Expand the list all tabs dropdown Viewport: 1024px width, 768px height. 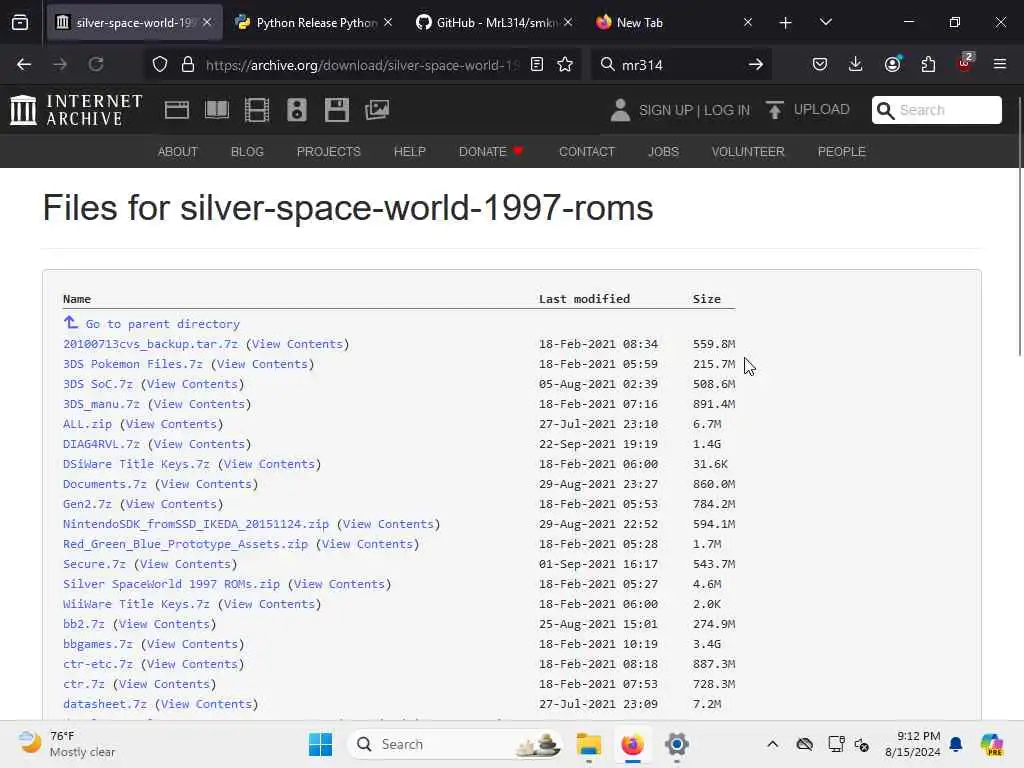click(826, 23)
